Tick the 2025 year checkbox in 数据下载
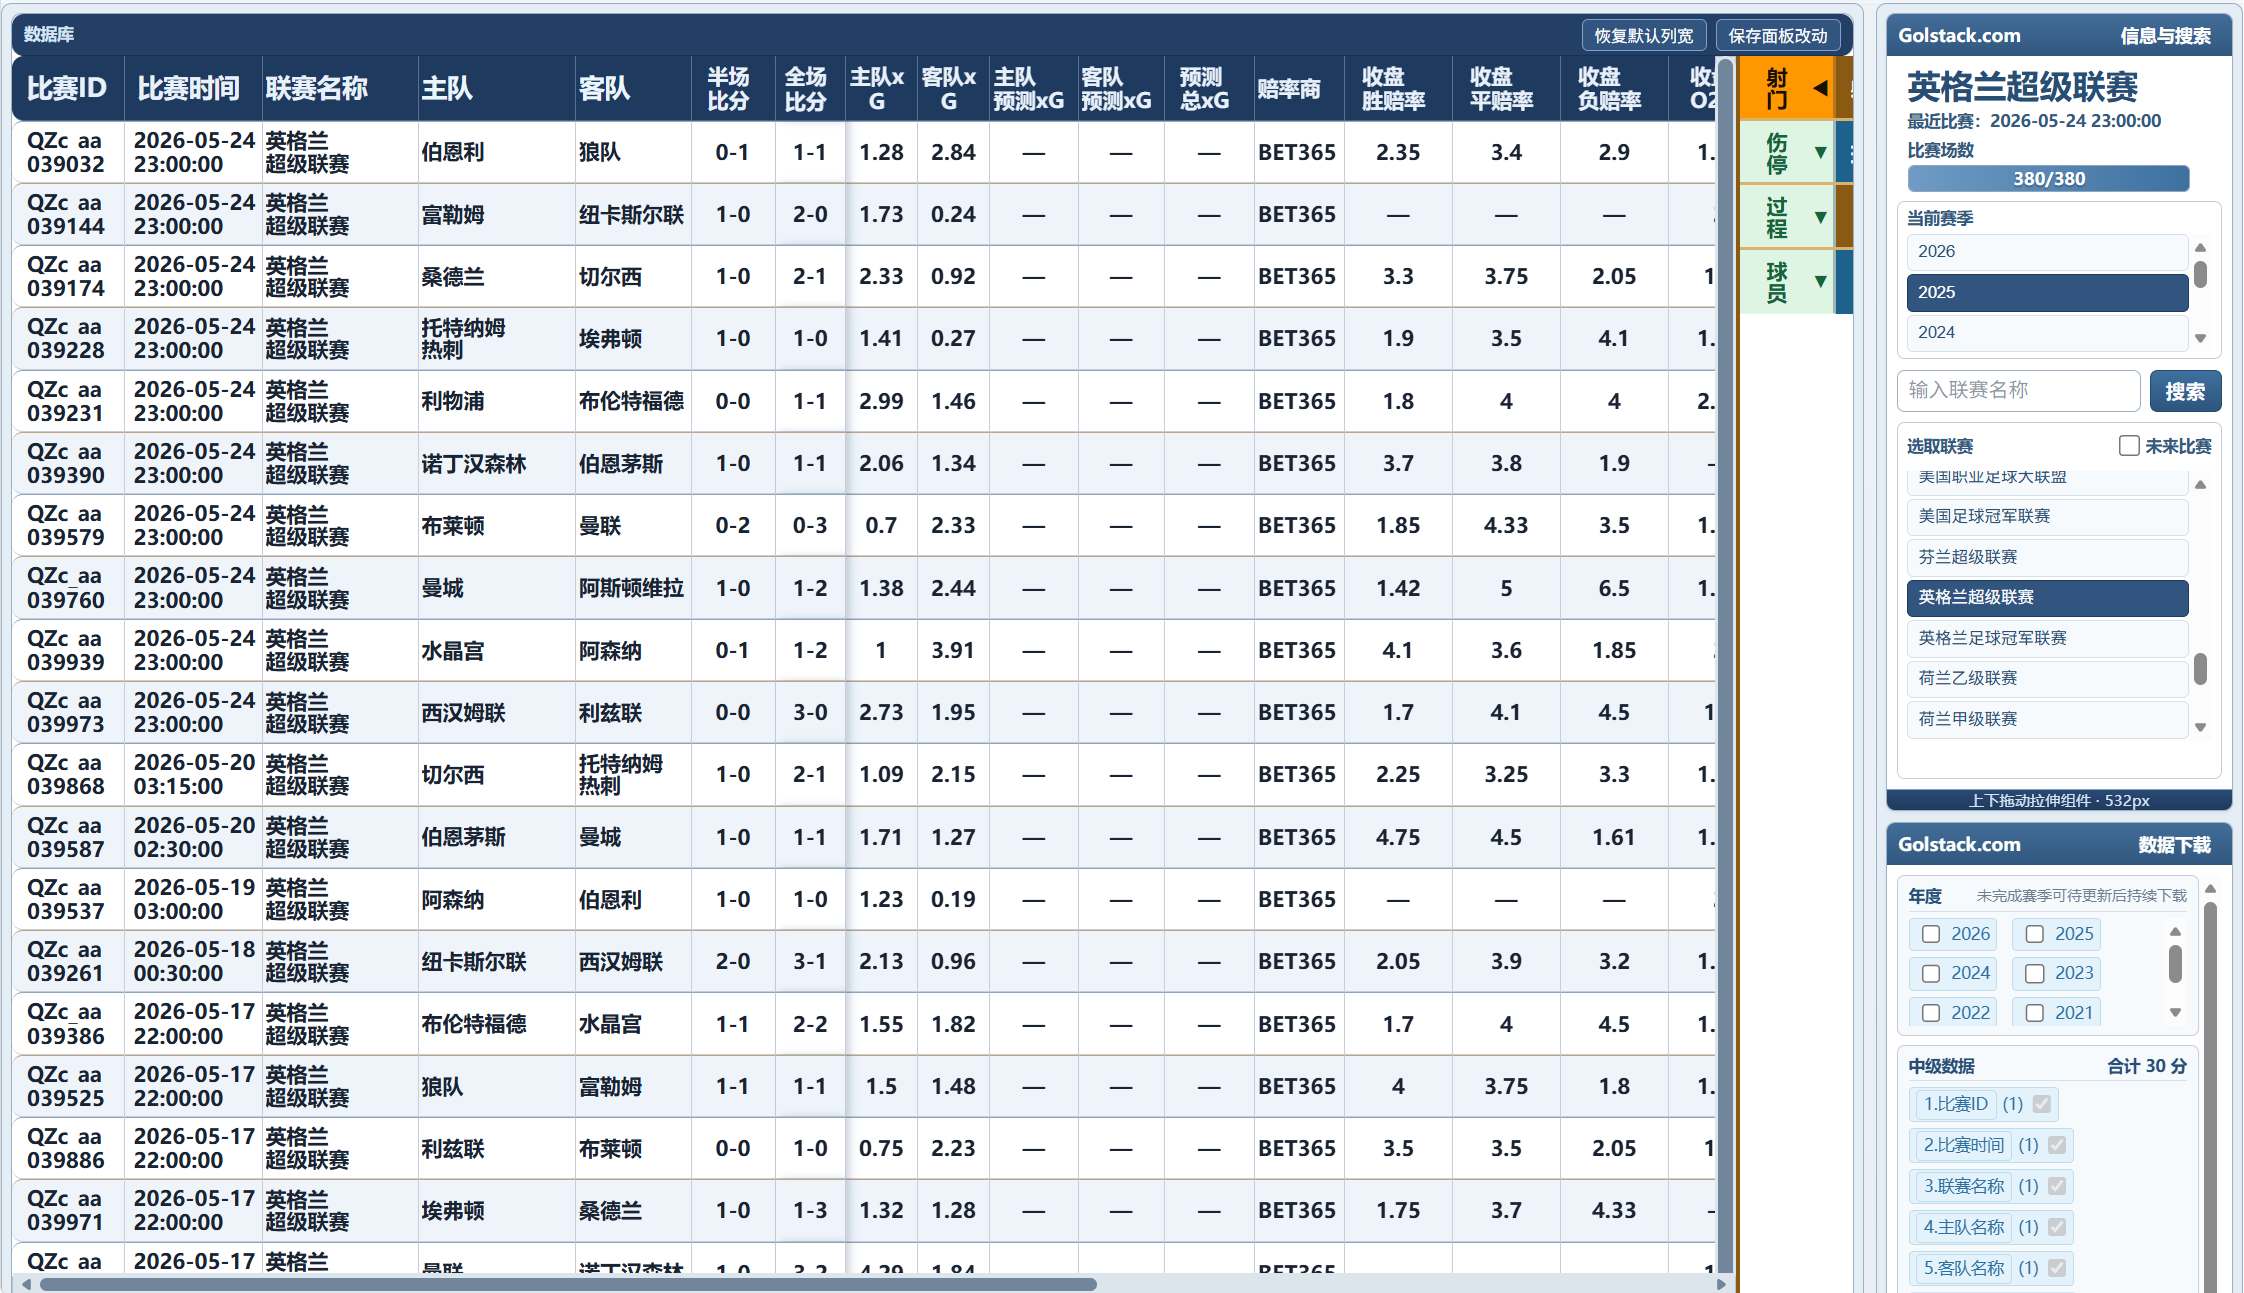Image resolution: width=2244 pixels, height=1293 pixels. tap(2035, 934)
